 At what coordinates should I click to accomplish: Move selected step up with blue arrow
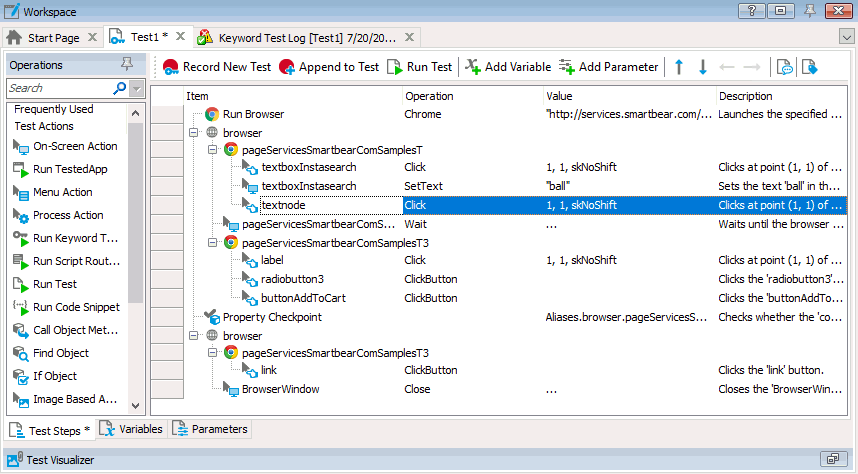[679, 67]
